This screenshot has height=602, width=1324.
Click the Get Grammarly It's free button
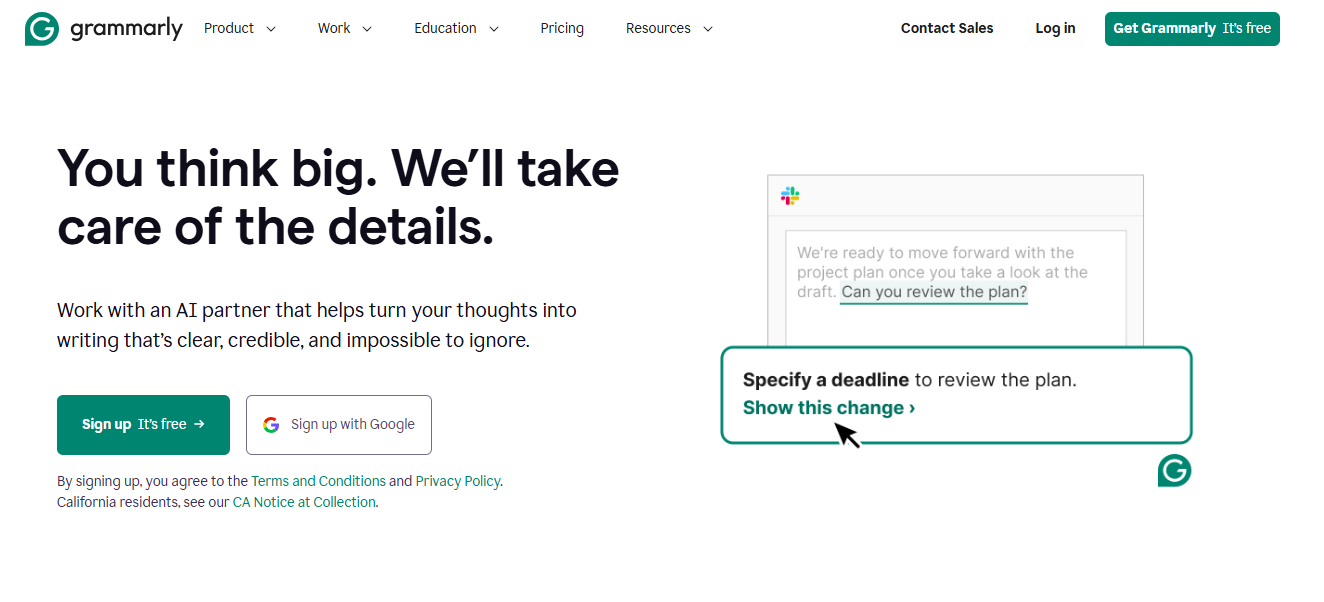tap(1191, 29)
